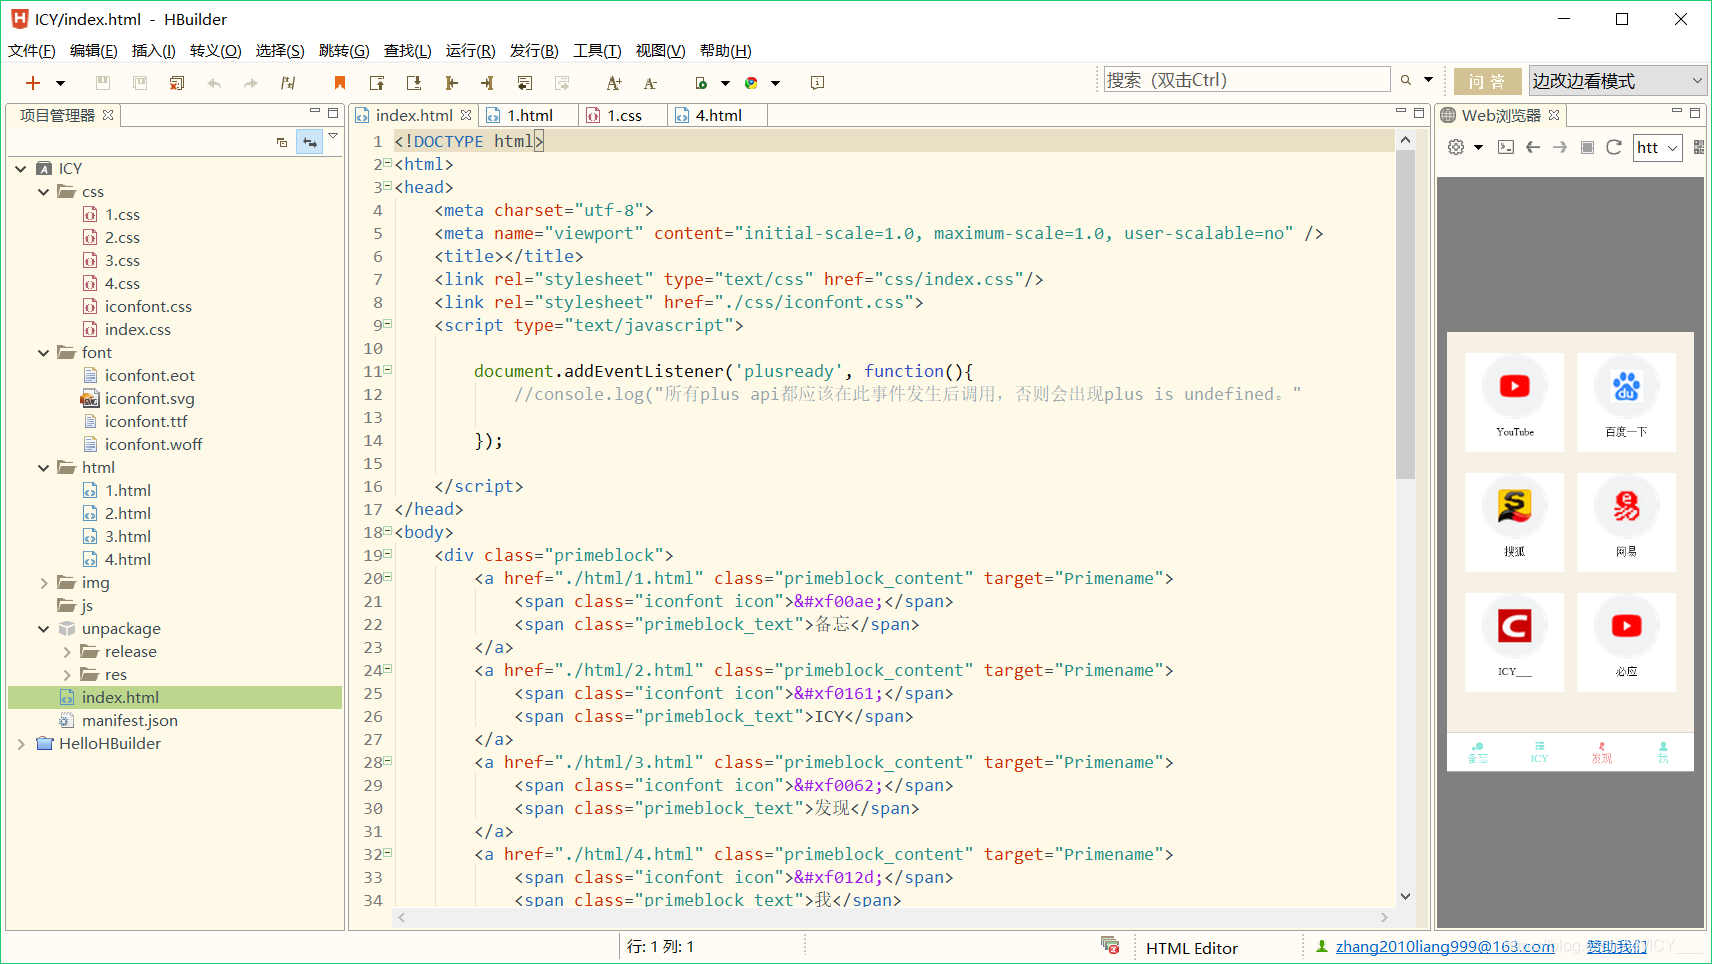1712x964 pixels.
Task: Fold the script block on line 9
Action: click(388, 324)
